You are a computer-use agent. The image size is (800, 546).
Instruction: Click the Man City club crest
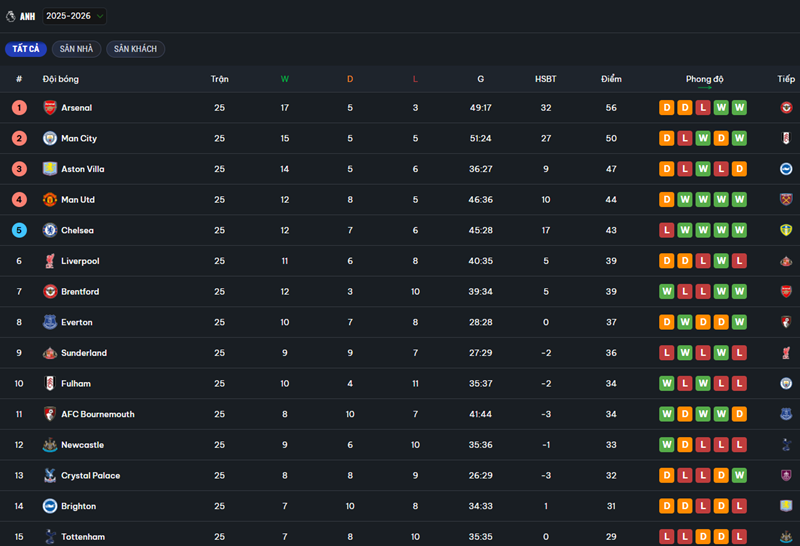pos(50,139)
